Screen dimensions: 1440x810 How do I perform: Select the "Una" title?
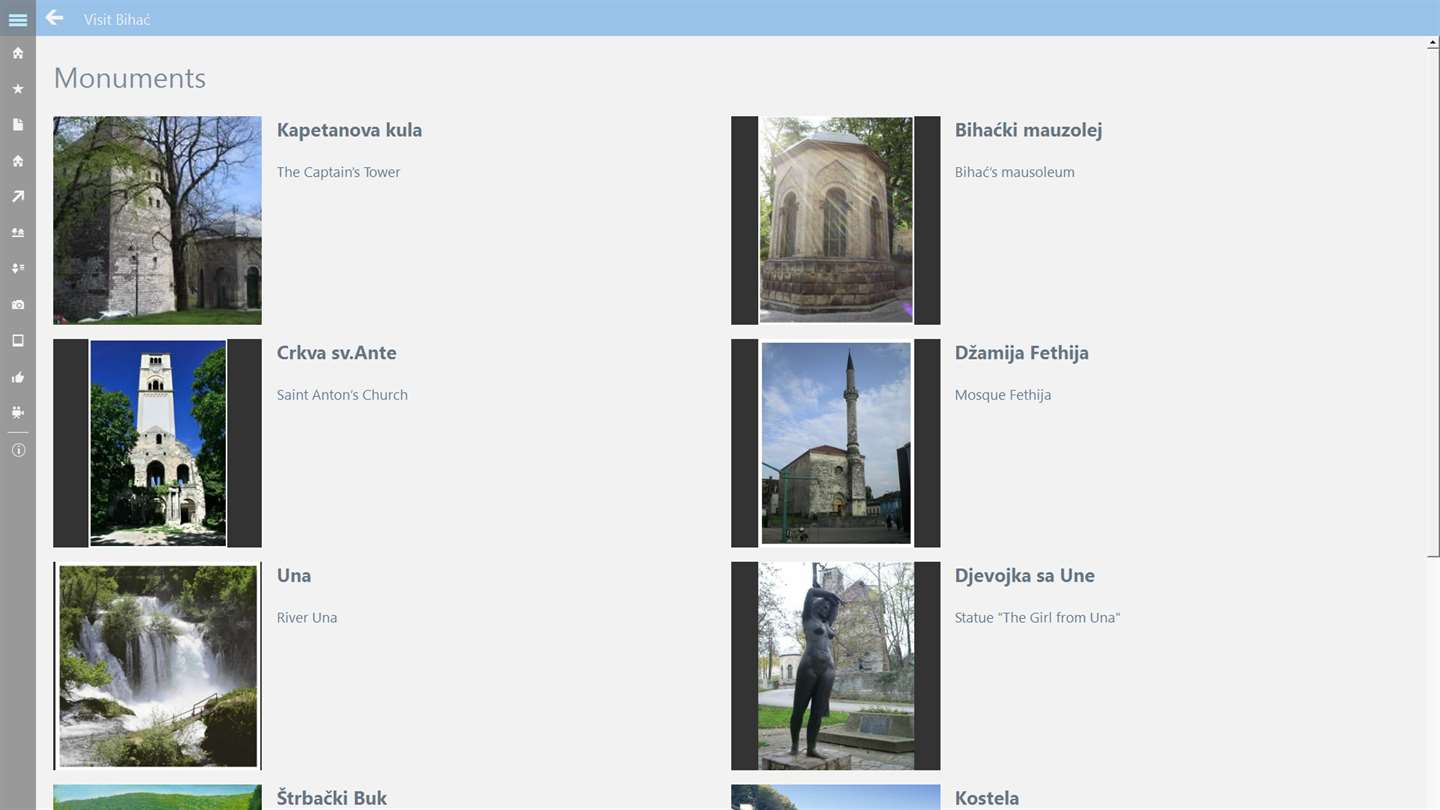294,576
